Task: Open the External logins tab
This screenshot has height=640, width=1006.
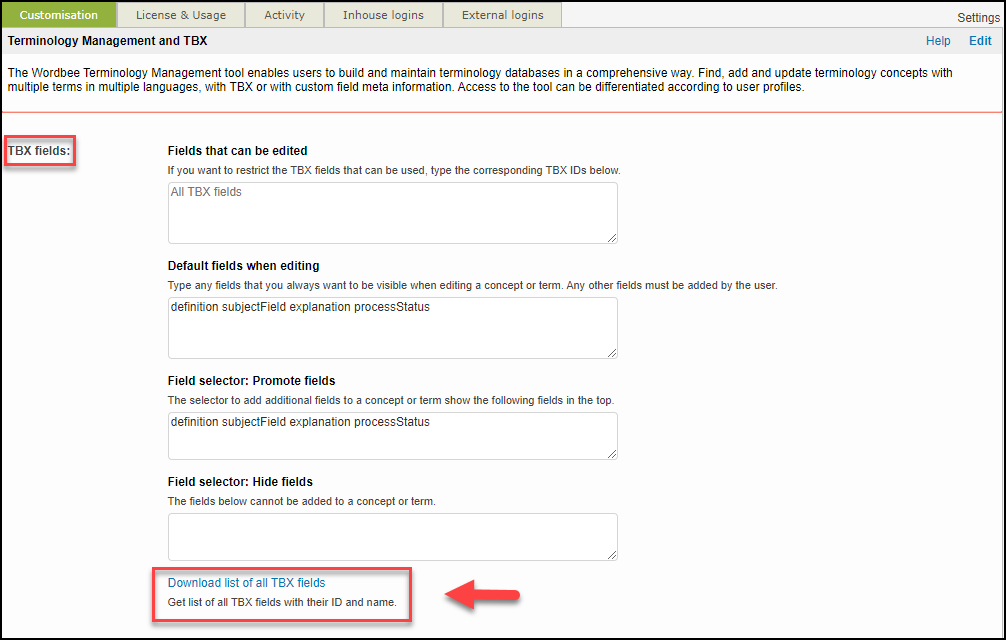Action: (x=502, y=15)
